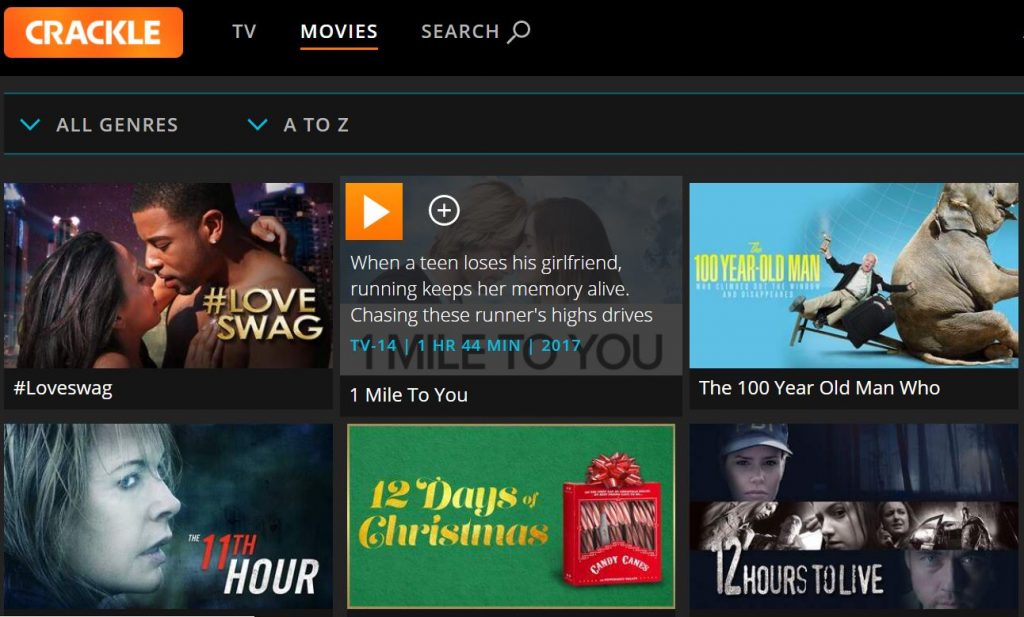Click The 100 Year Old Man Who title
Image resolution: width=1024 pixels, height=617 pixels.
click(x=820, y=388)
